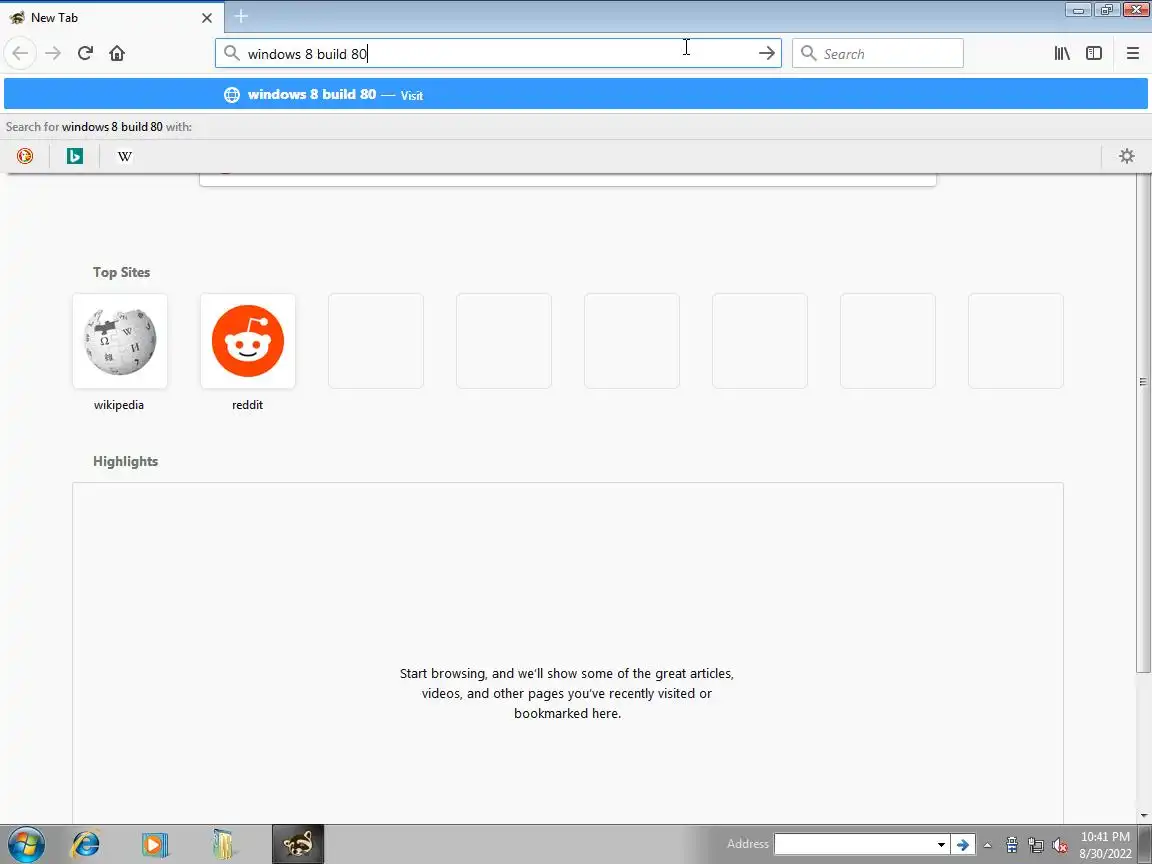Click the Search box field
Image resolution: width=1152 pixels, height=864 pixels.
pos(877,53)
